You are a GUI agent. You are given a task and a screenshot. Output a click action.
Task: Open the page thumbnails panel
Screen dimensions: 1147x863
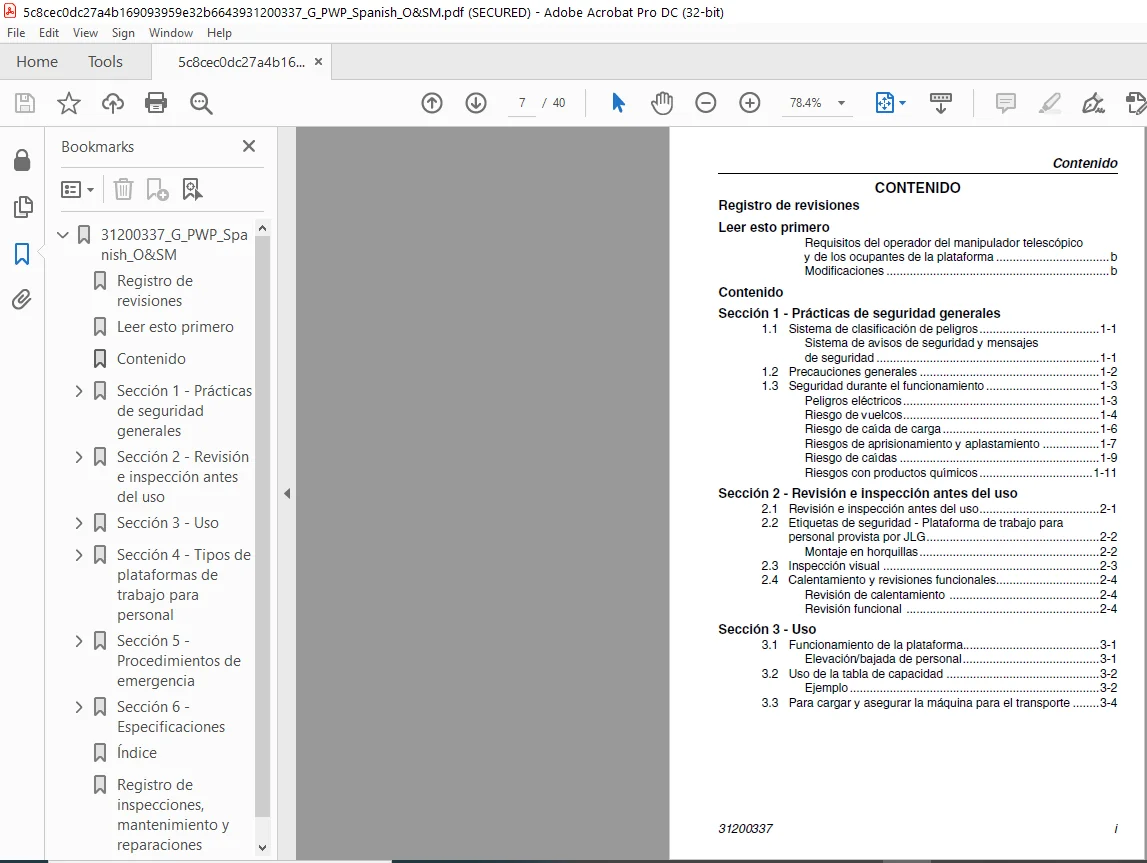pyautogui.click(x=23, y=207)
